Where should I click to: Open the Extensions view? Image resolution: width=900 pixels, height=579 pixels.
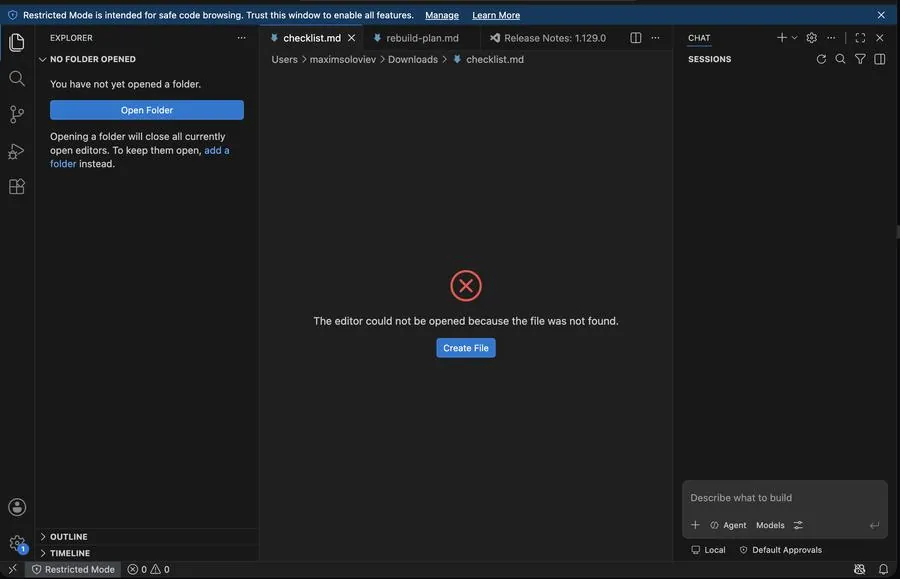pyautogui.click(x=17, y=186)
